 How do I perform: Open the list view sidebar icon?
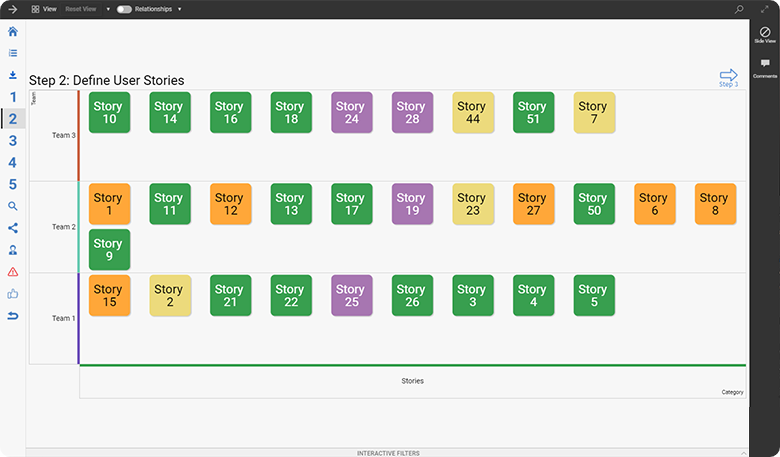[13, 53]
